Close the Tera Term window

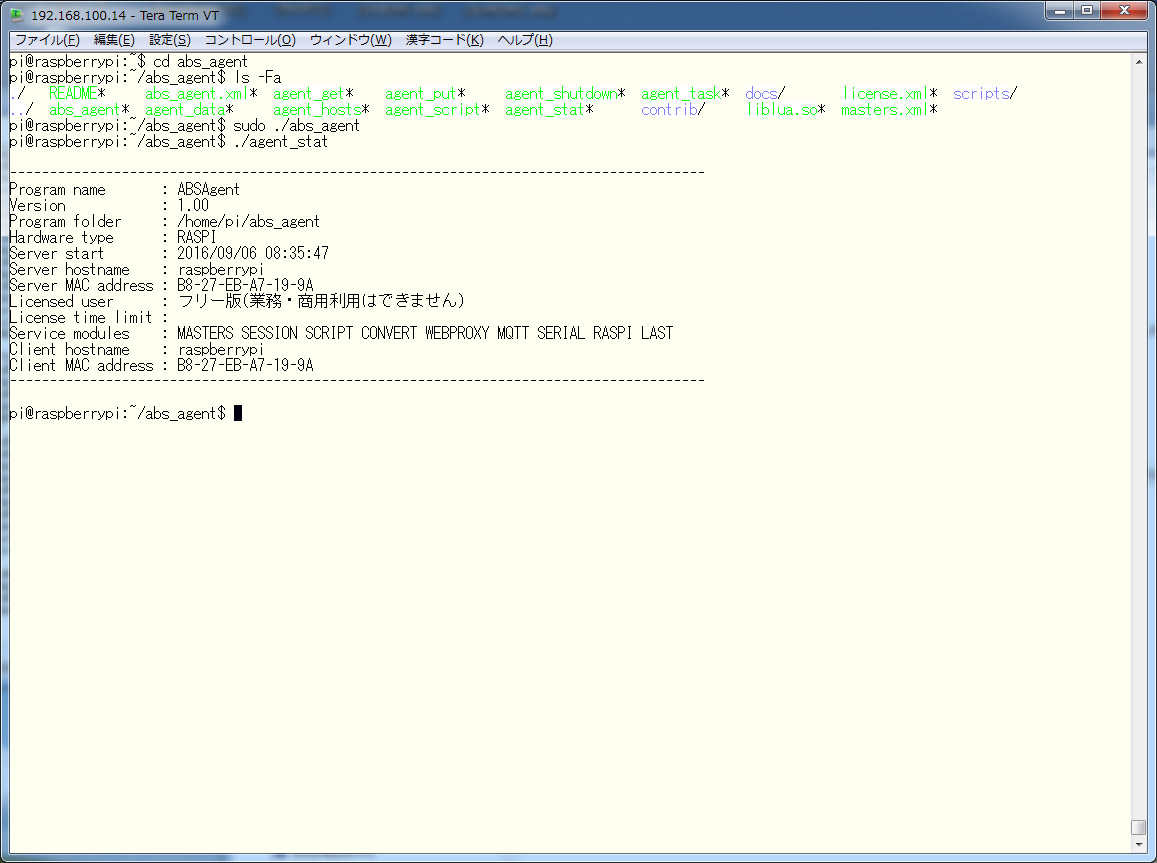(x=1124, y=12)
